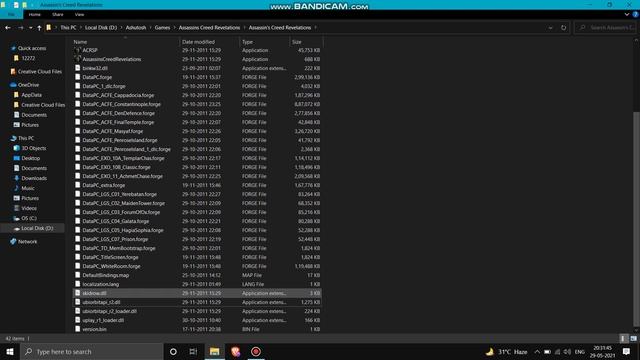
Task: Click the file list vertical scrollbar
Action: [x=636, y=218]
